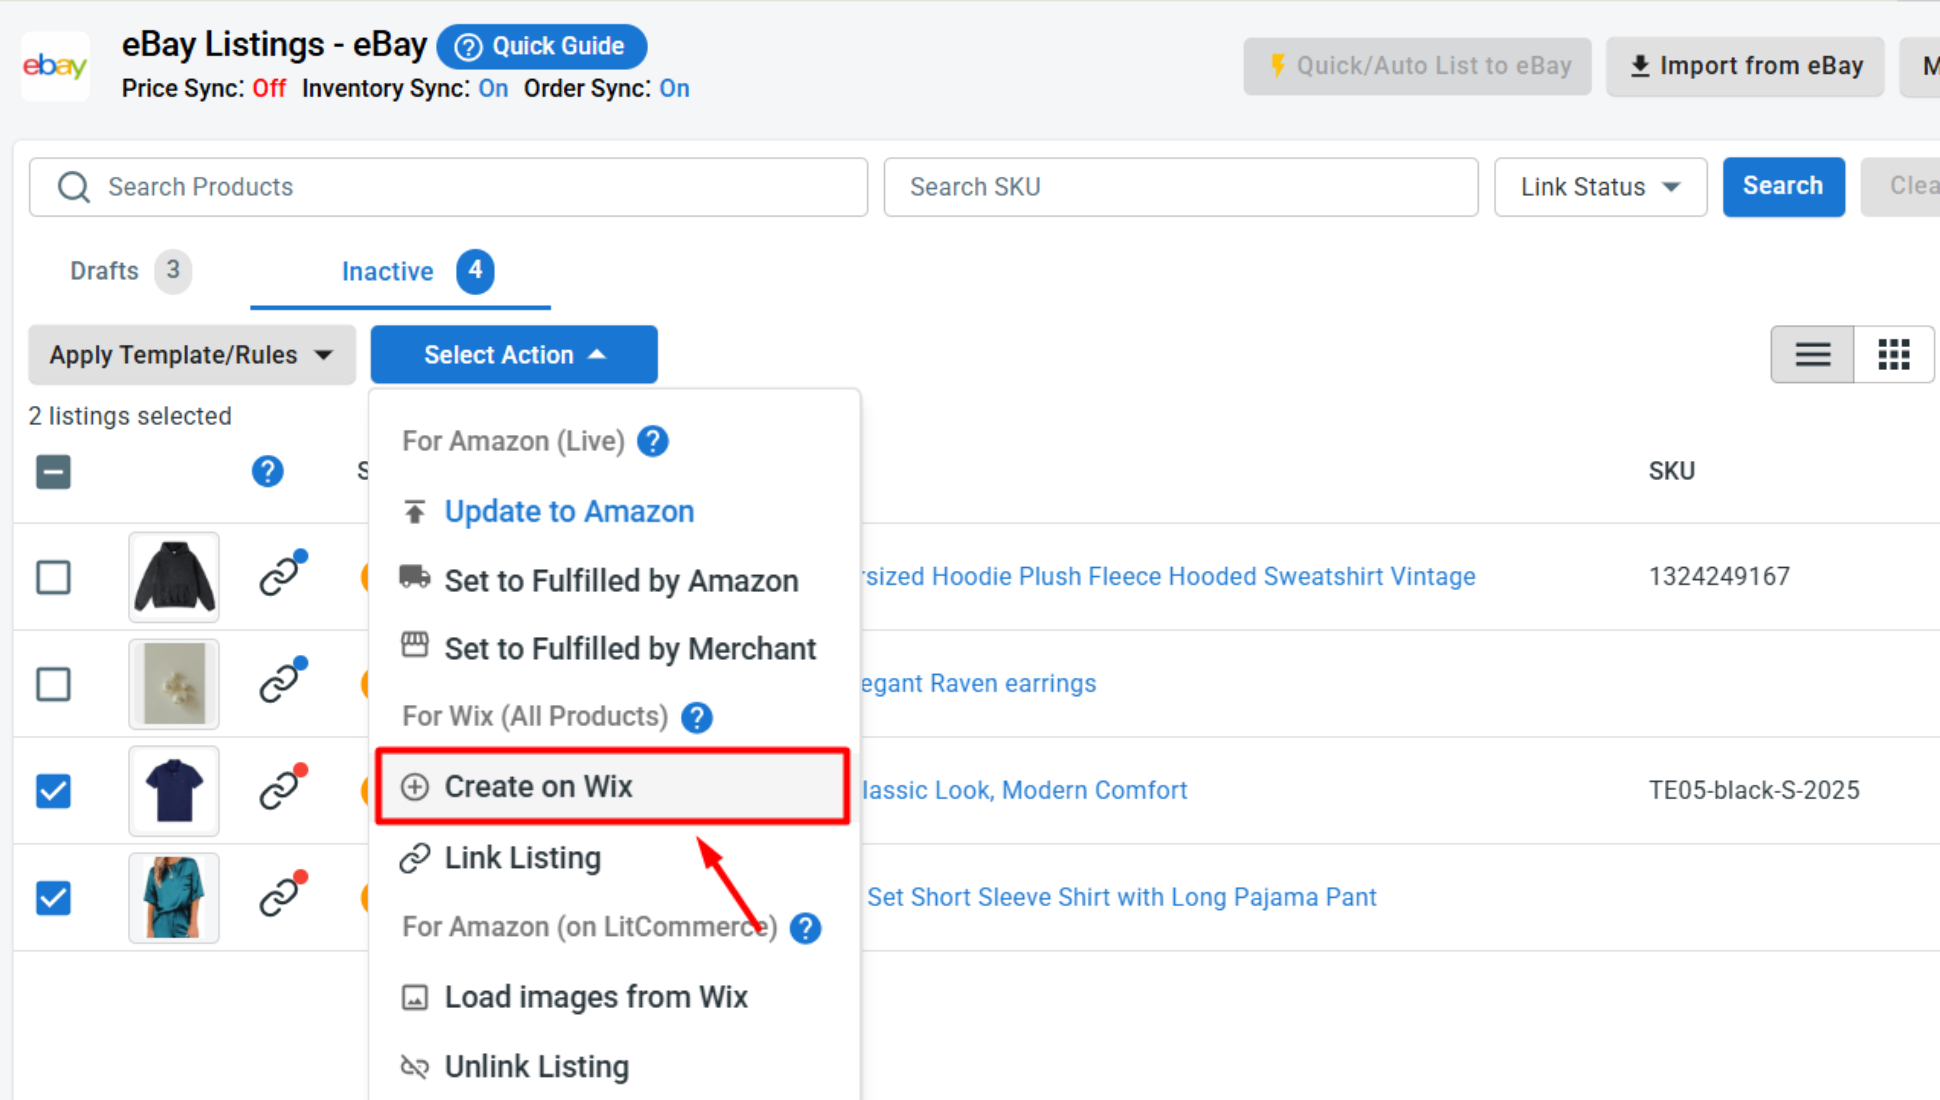Viewport: 1940px width, 1100px height.
Task: Open the Raven earrings listing link
Action: pos(978,684)
